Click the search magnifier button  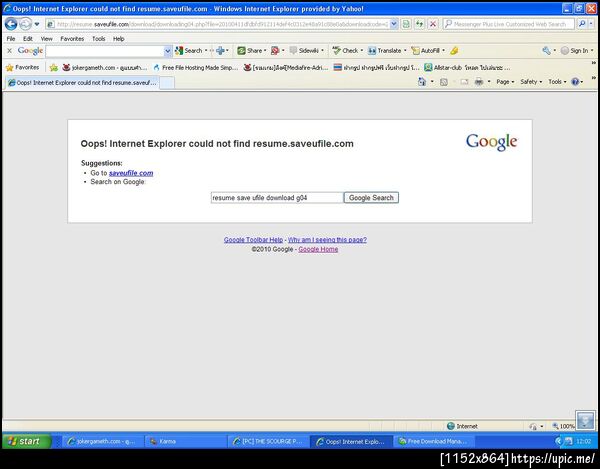582,24
